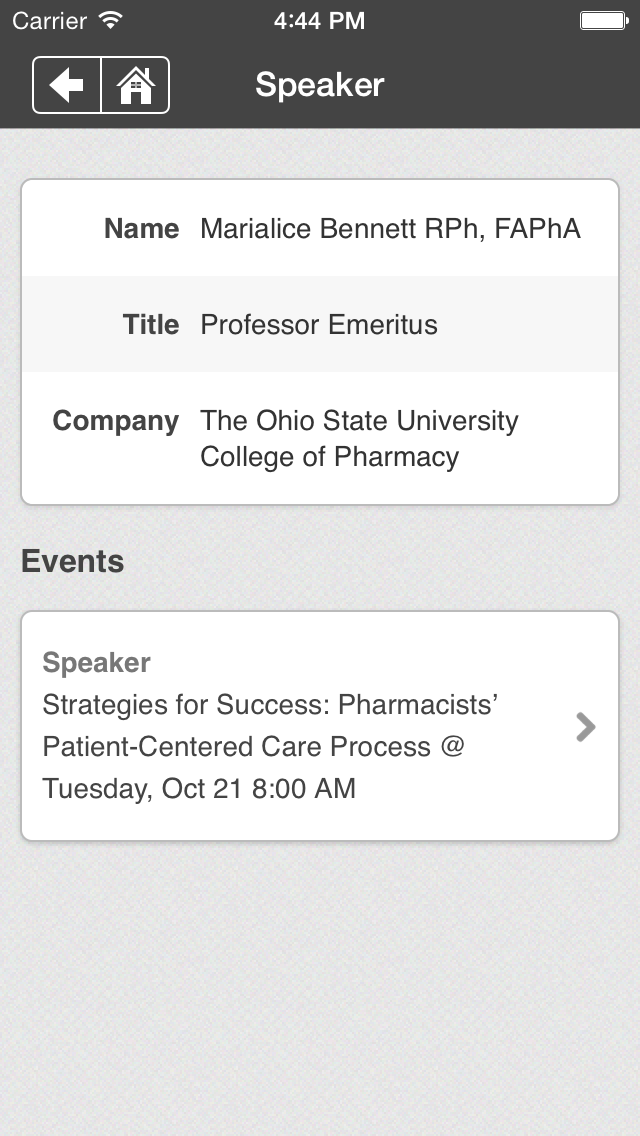Click the 4:44 PM clock

pyautogui.click(x=319, y=20)
